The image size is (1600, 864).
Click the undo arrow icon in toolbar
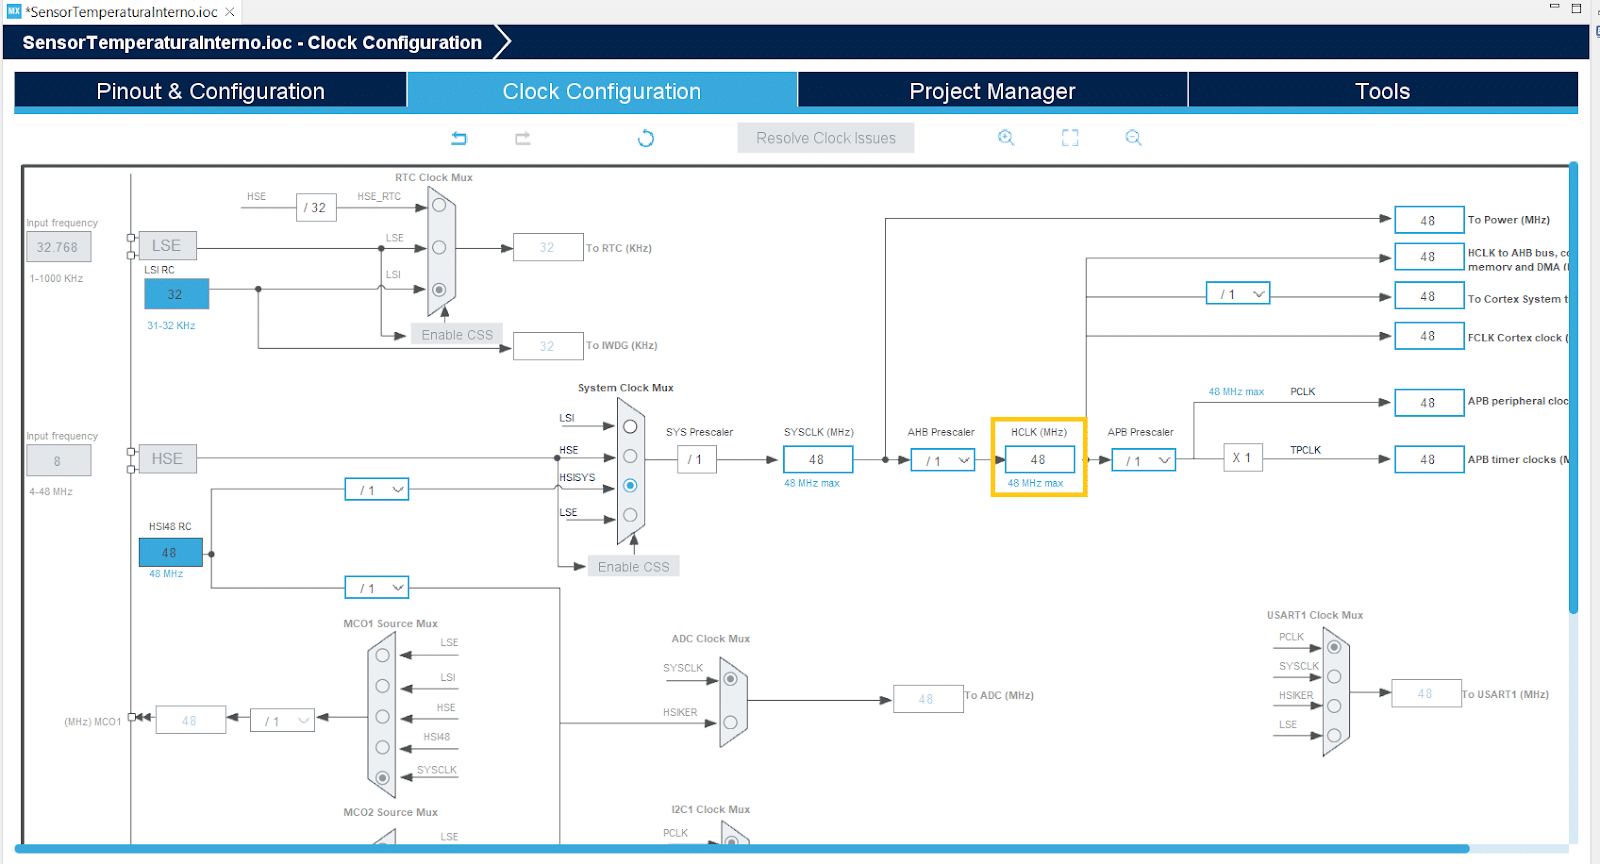tap(459, 138)
